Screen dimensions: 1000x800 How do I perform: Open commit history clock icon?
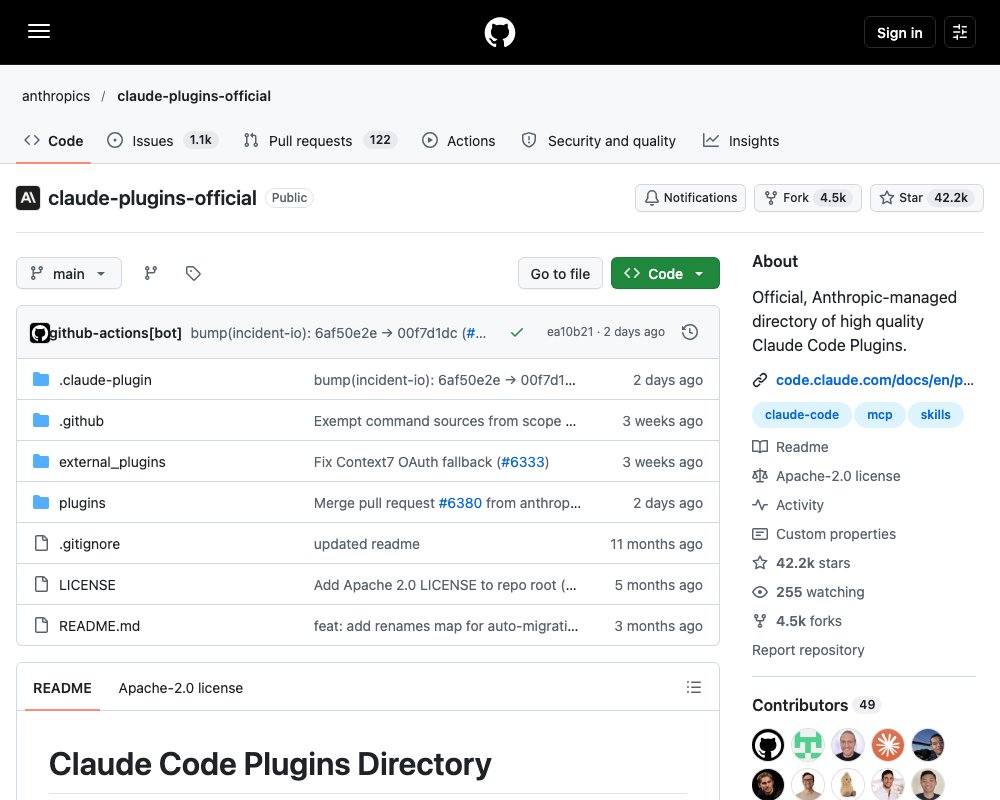tap(689, 332)
